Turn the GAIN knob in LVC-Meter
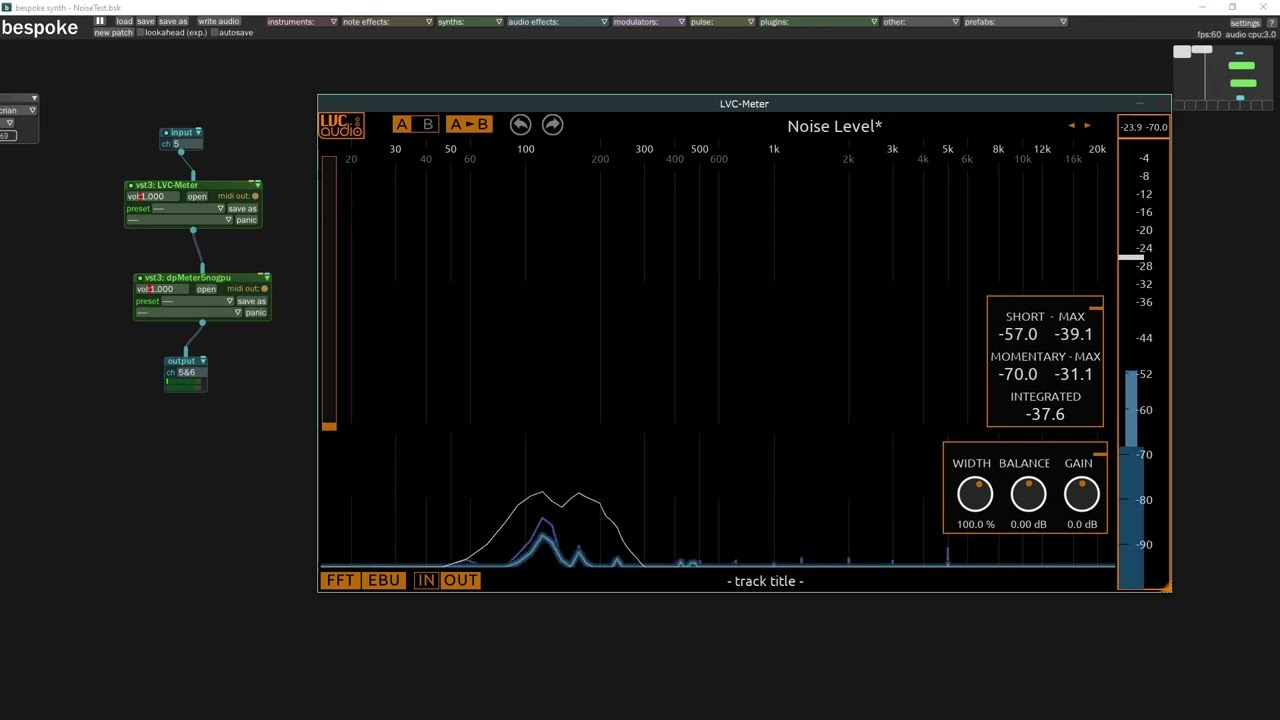Screen dimensions: 1280x720 coord(1081,493)
